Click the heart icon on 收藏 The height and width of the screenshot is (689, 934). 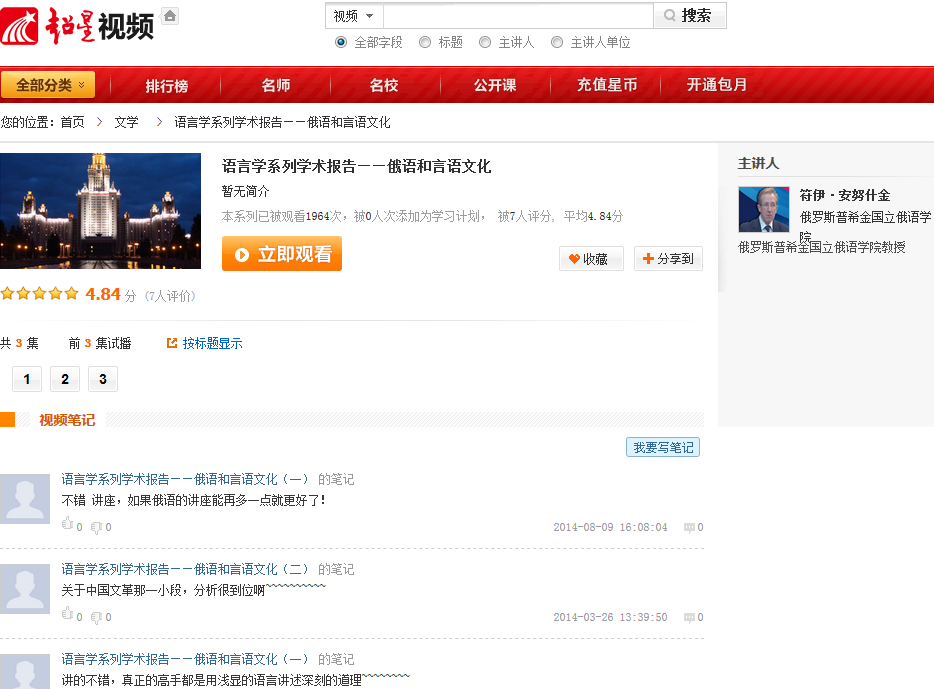(574, 258)
